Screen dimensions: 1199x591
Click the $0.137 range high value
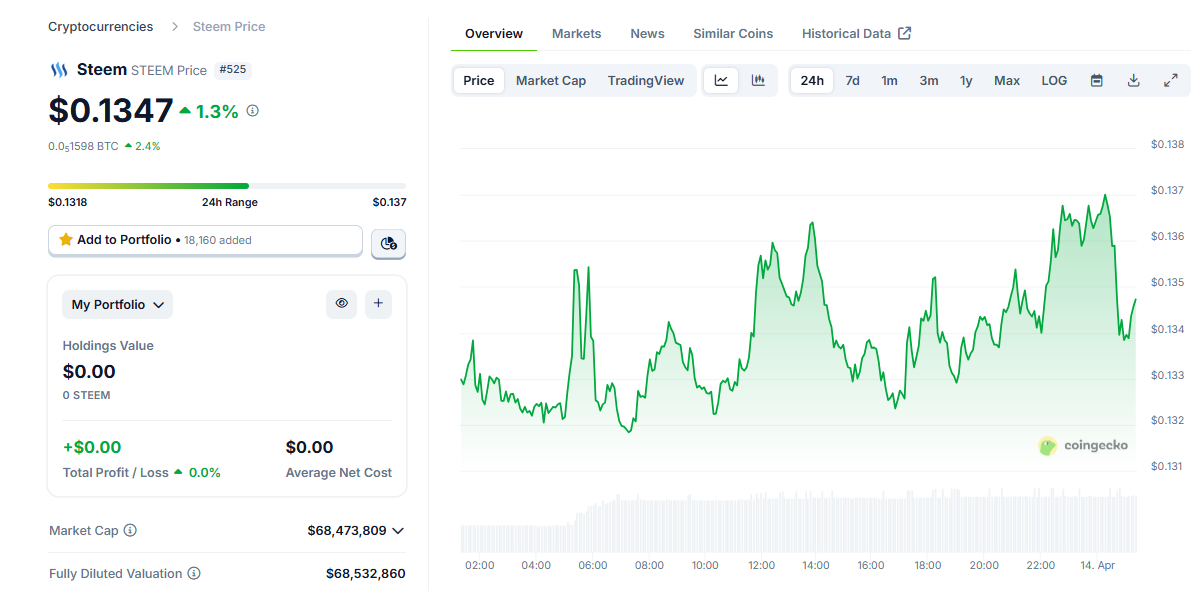(389, 203)
